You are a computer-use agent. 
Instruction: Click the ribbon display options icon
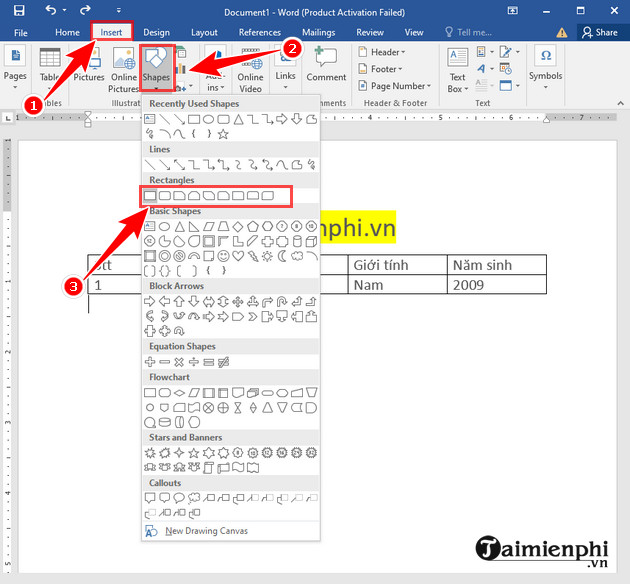pyautogui.click(x=512, y=10)
